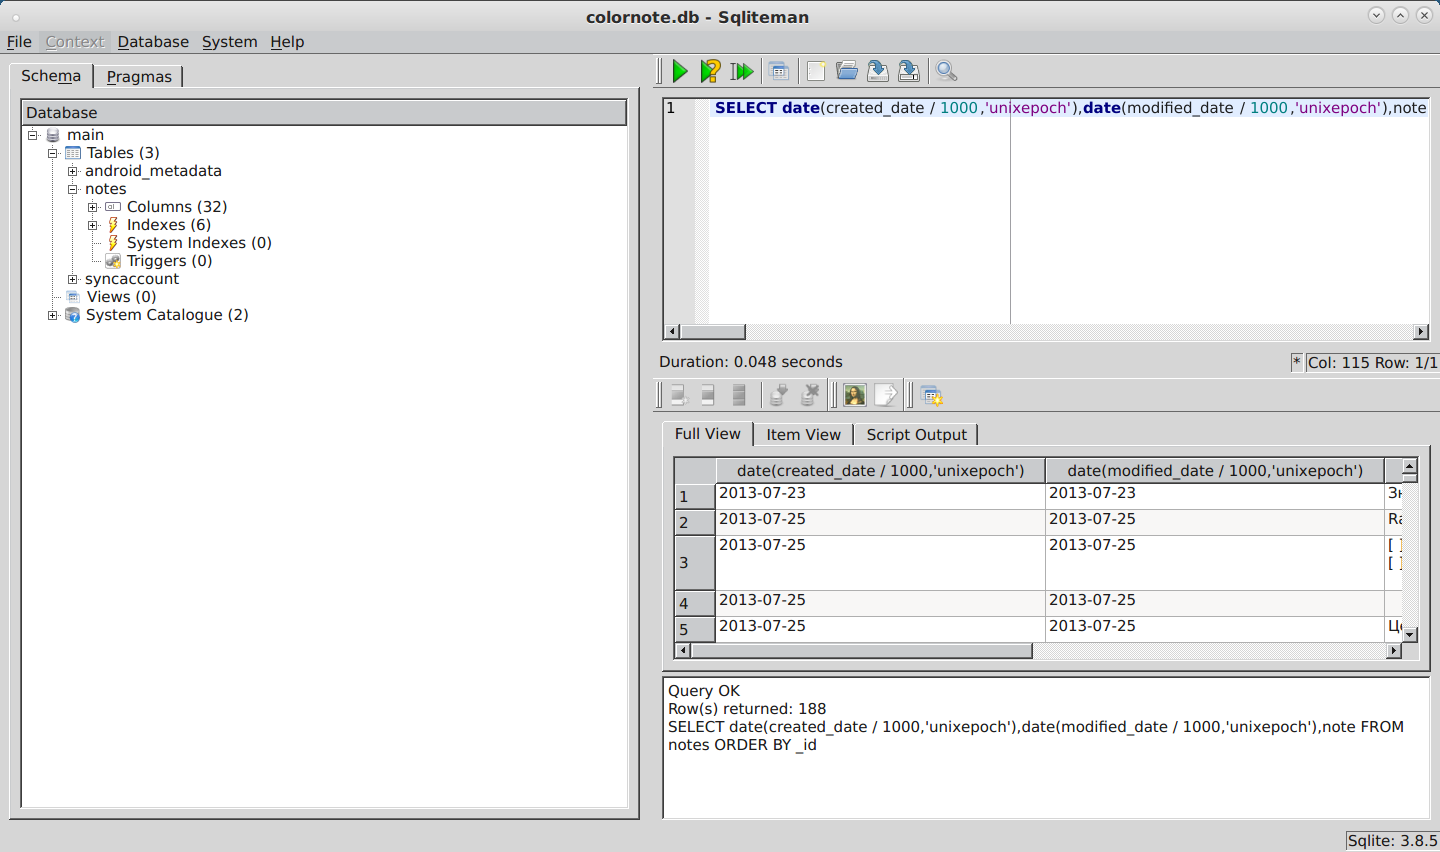Export the result data icon

pyautogui.click(x=886, y=395)
